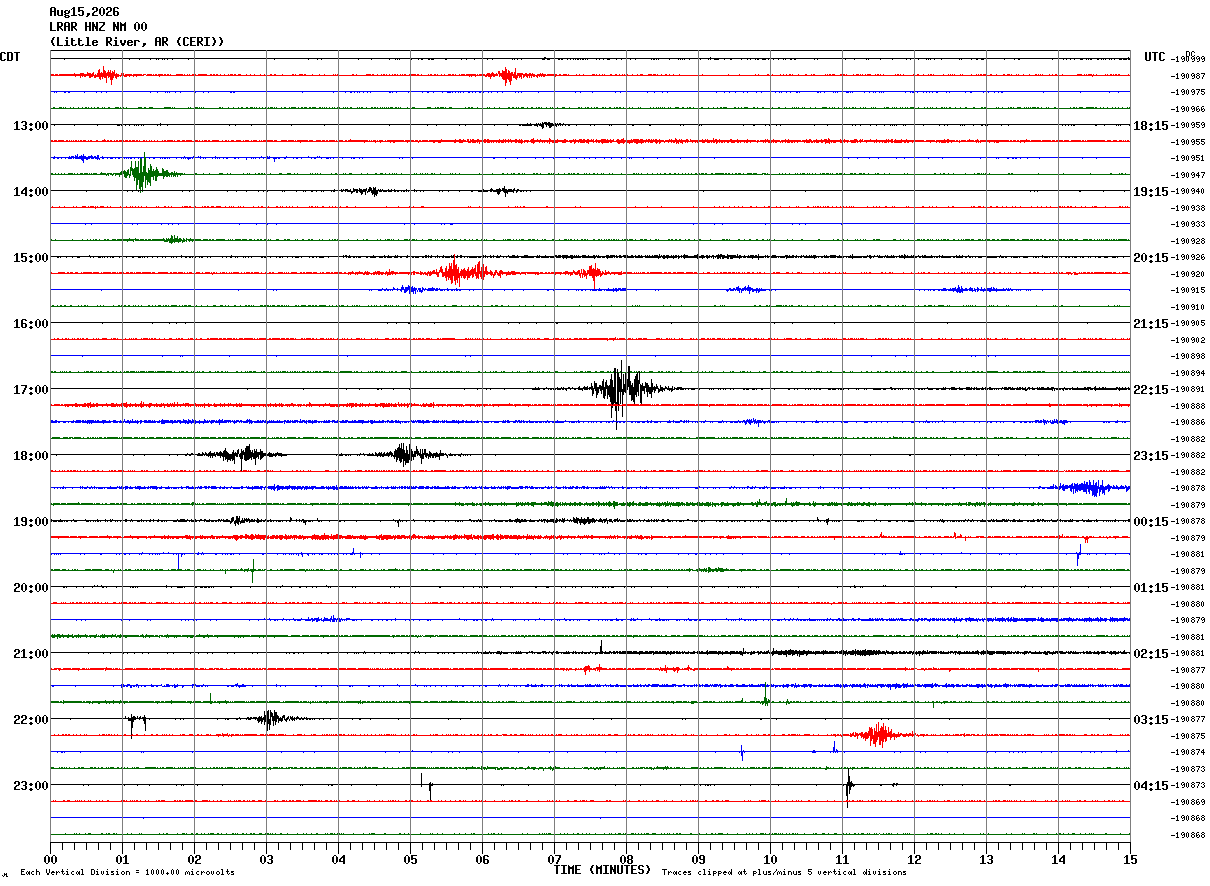This screenshot has width=1210, height=886.
Task: Click the 04:15 UTC time label
Action: [1151, 785]
